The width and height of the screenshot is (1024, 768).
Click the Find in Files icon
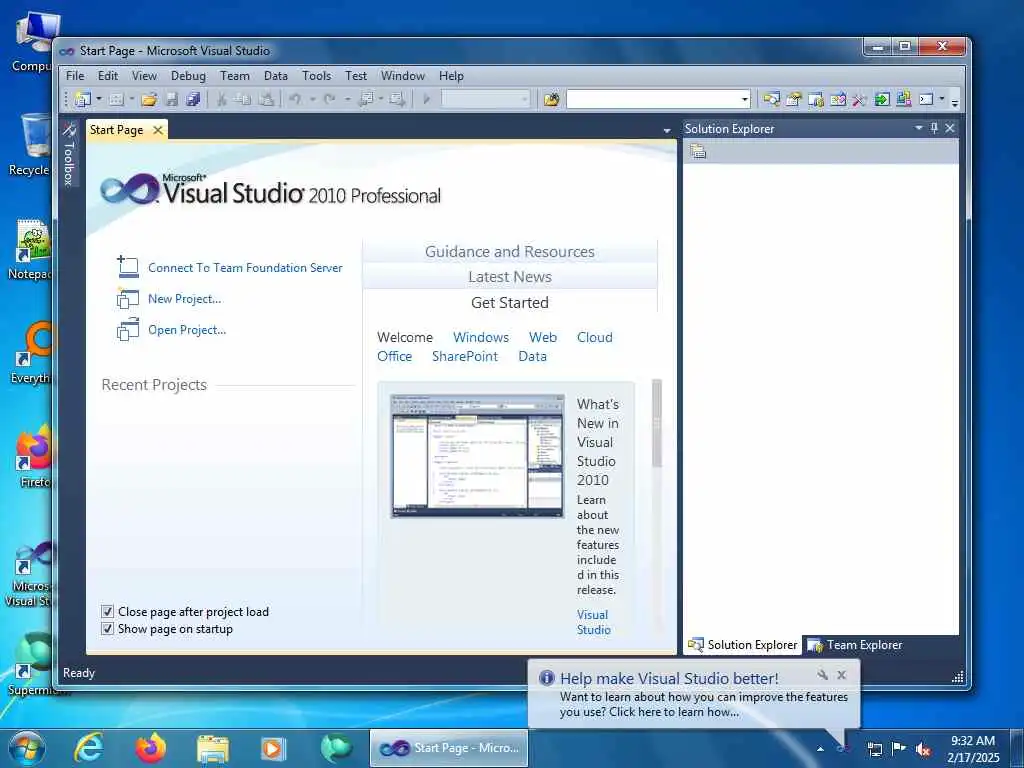tap(552, 99)
